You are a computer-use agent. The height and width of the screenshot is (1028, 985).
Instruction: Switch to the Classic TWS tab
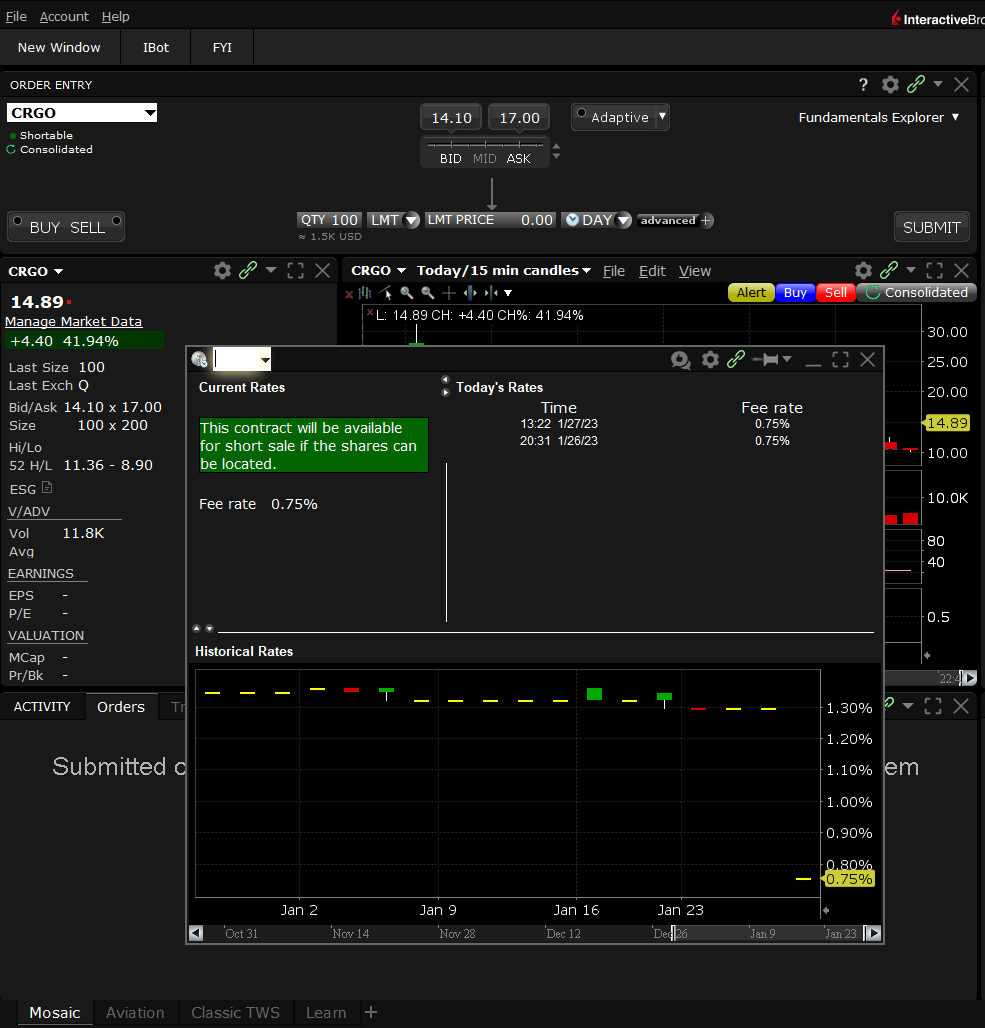(235, 1013)
